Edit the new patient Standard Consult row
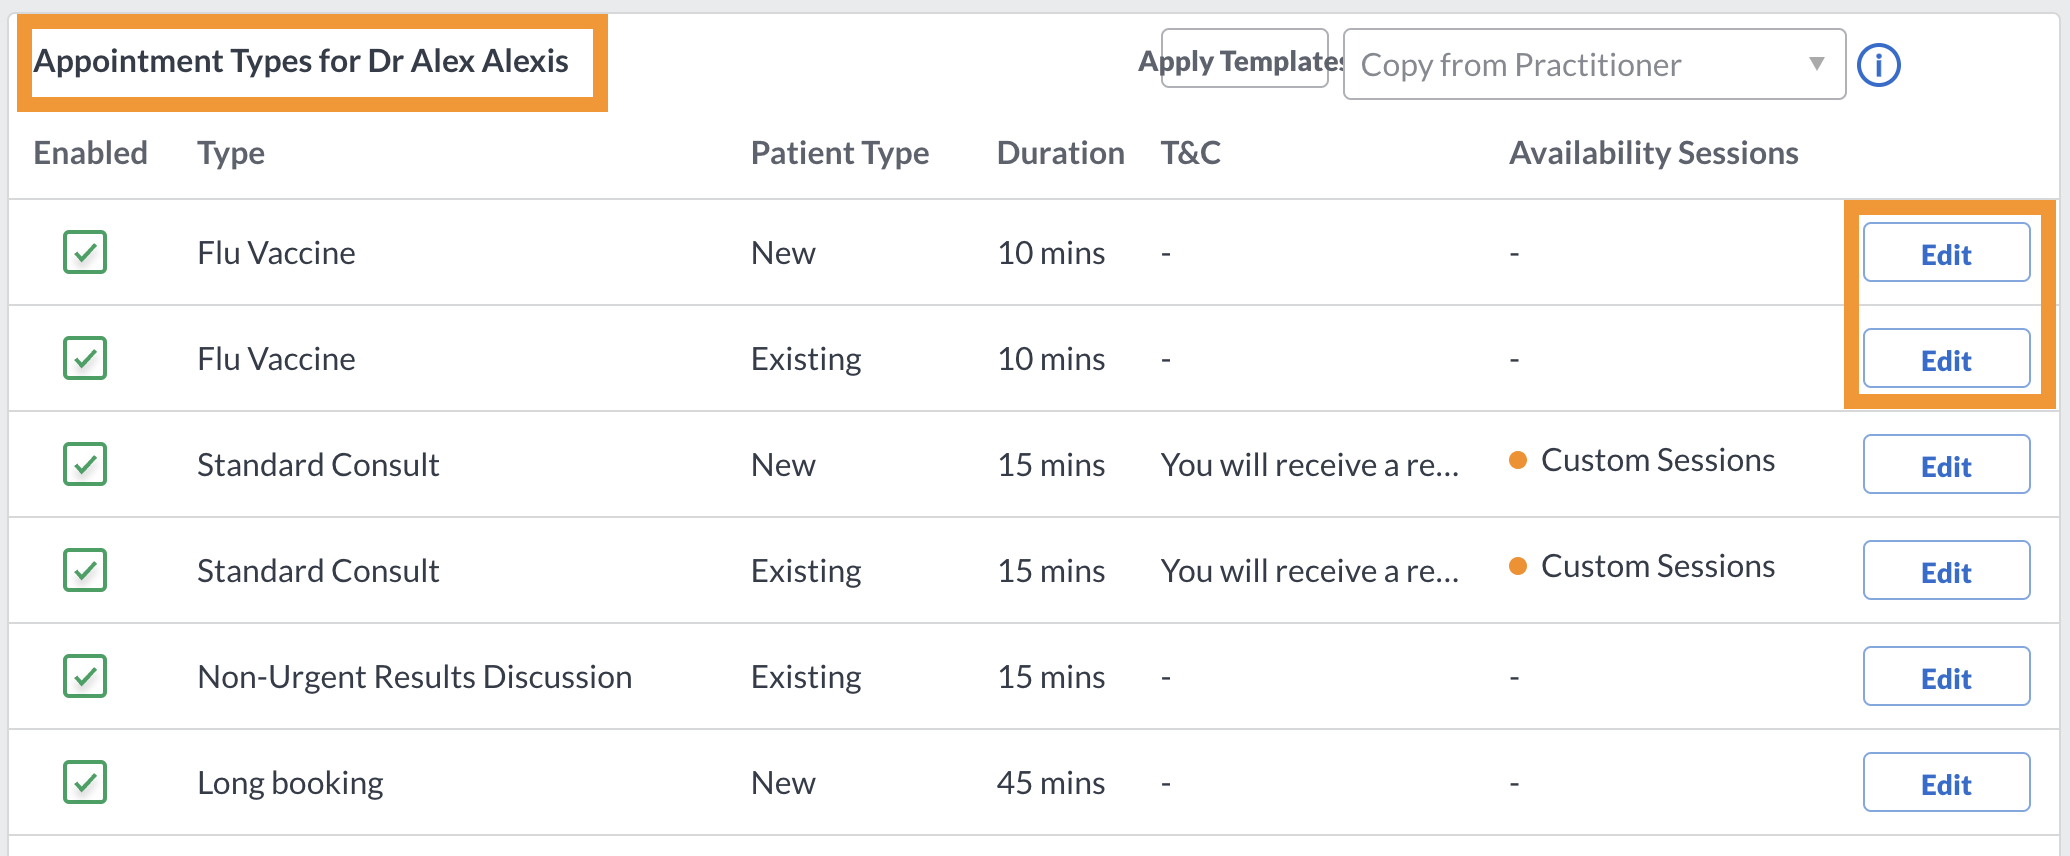This screenshot has width=2070, height=856. click(x=1945, y=465)
